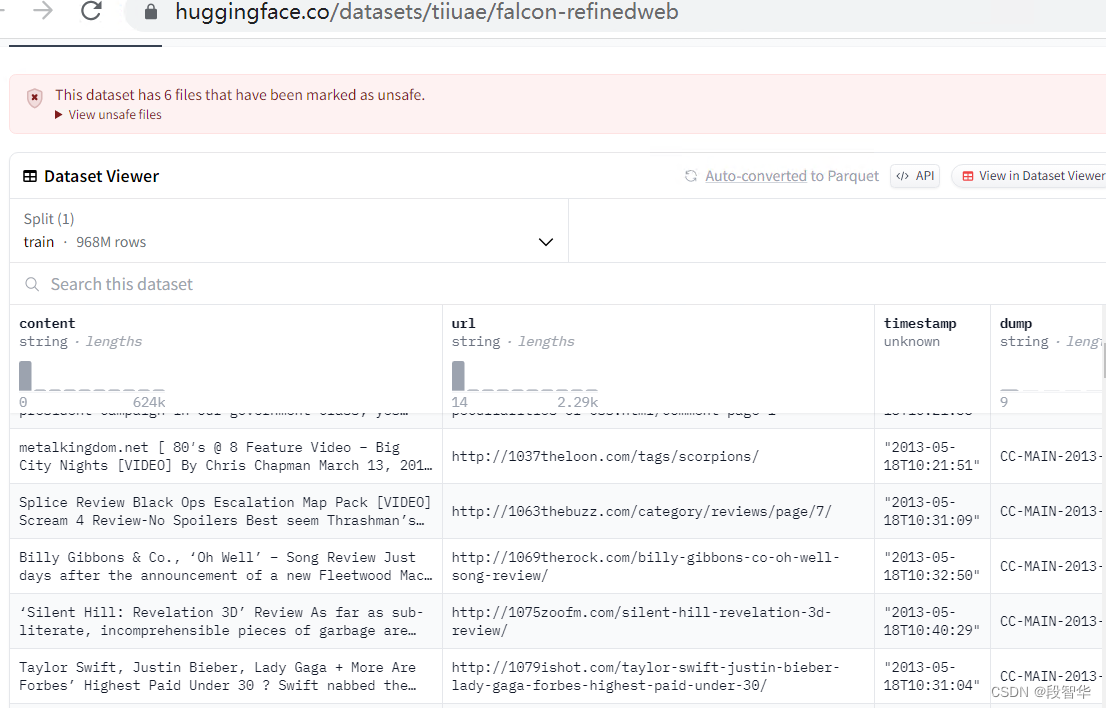Viewport: 1106px width, 708px height.
Task: Click the Silent Hill Revelation 3D cell
Action: click(226, 621)
